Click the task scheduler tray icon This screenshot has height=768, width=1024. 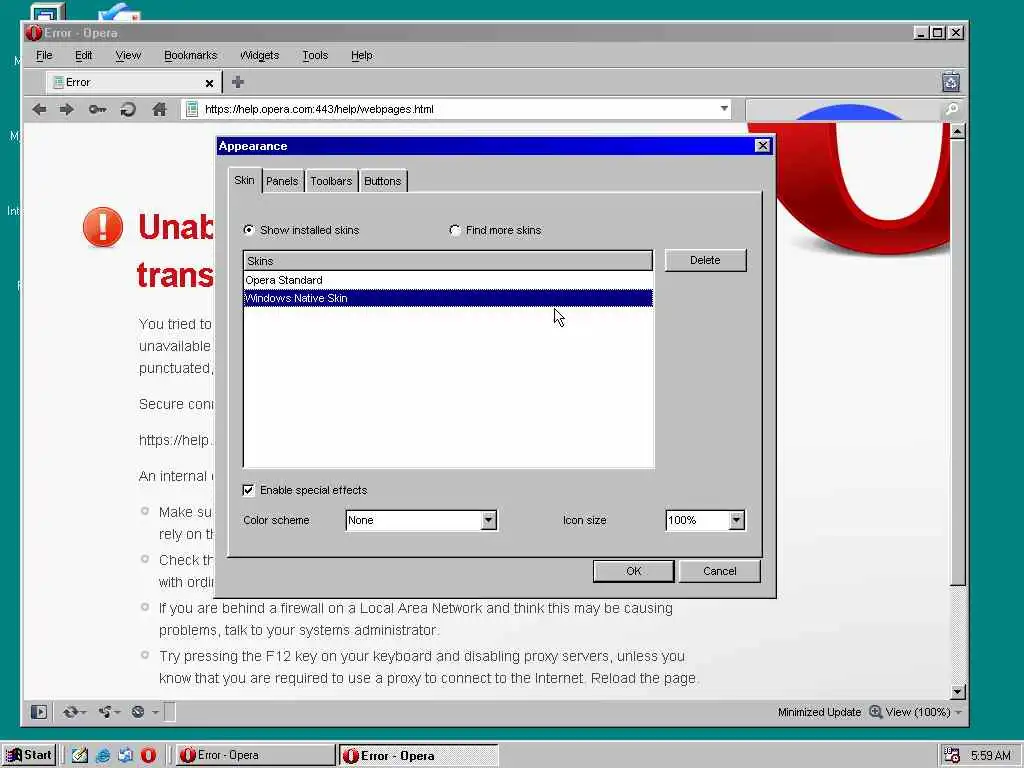[952, 755]
